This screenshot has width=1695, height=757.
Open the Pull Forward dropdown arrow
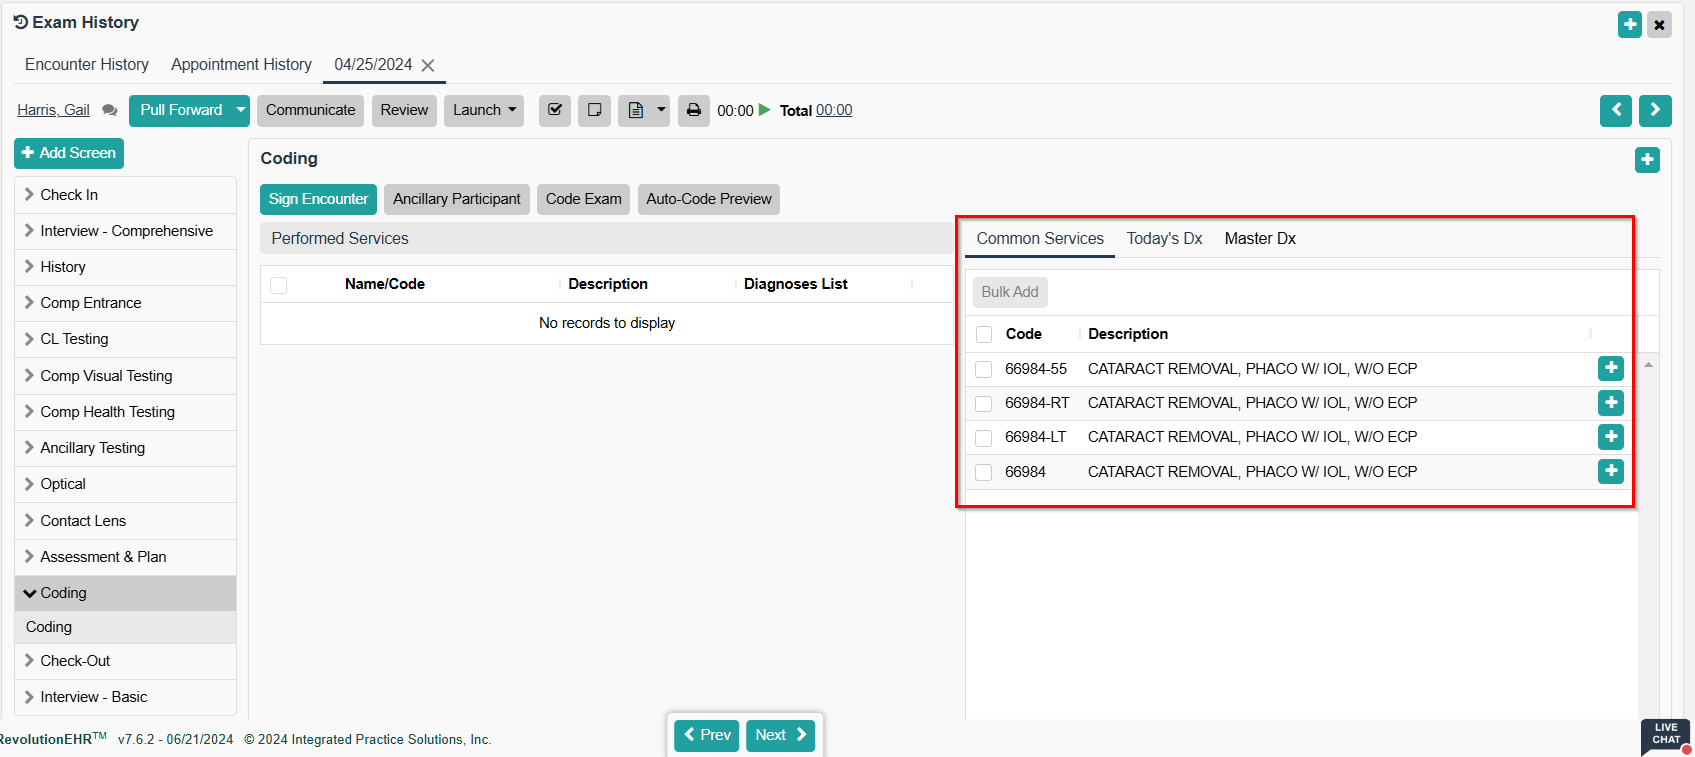pyautogui.click(x=240, y=110)
